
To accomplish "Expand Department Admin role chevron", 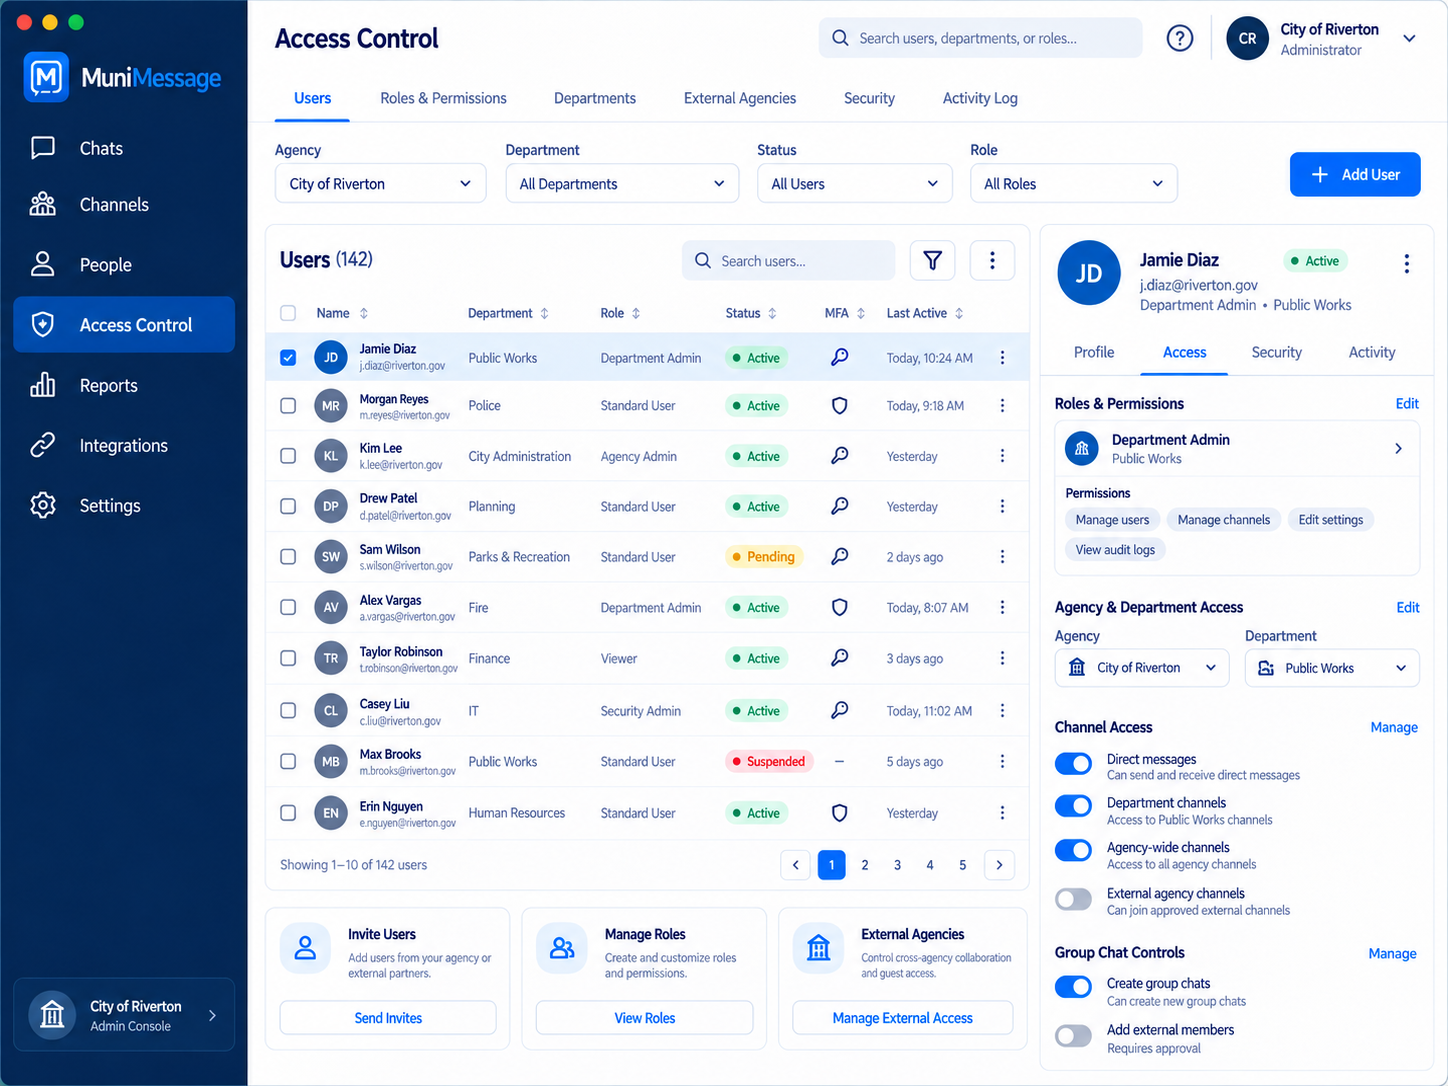I will 1398,449.
